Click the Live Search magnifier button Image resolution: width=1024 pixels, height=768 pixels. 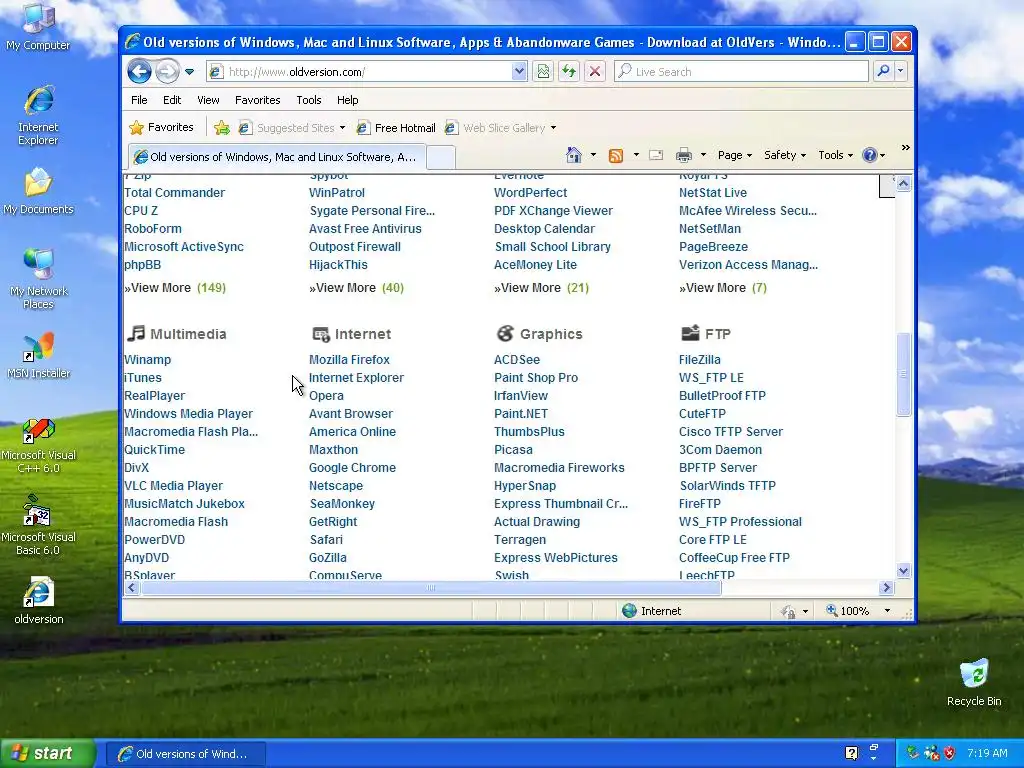point(883,71)
